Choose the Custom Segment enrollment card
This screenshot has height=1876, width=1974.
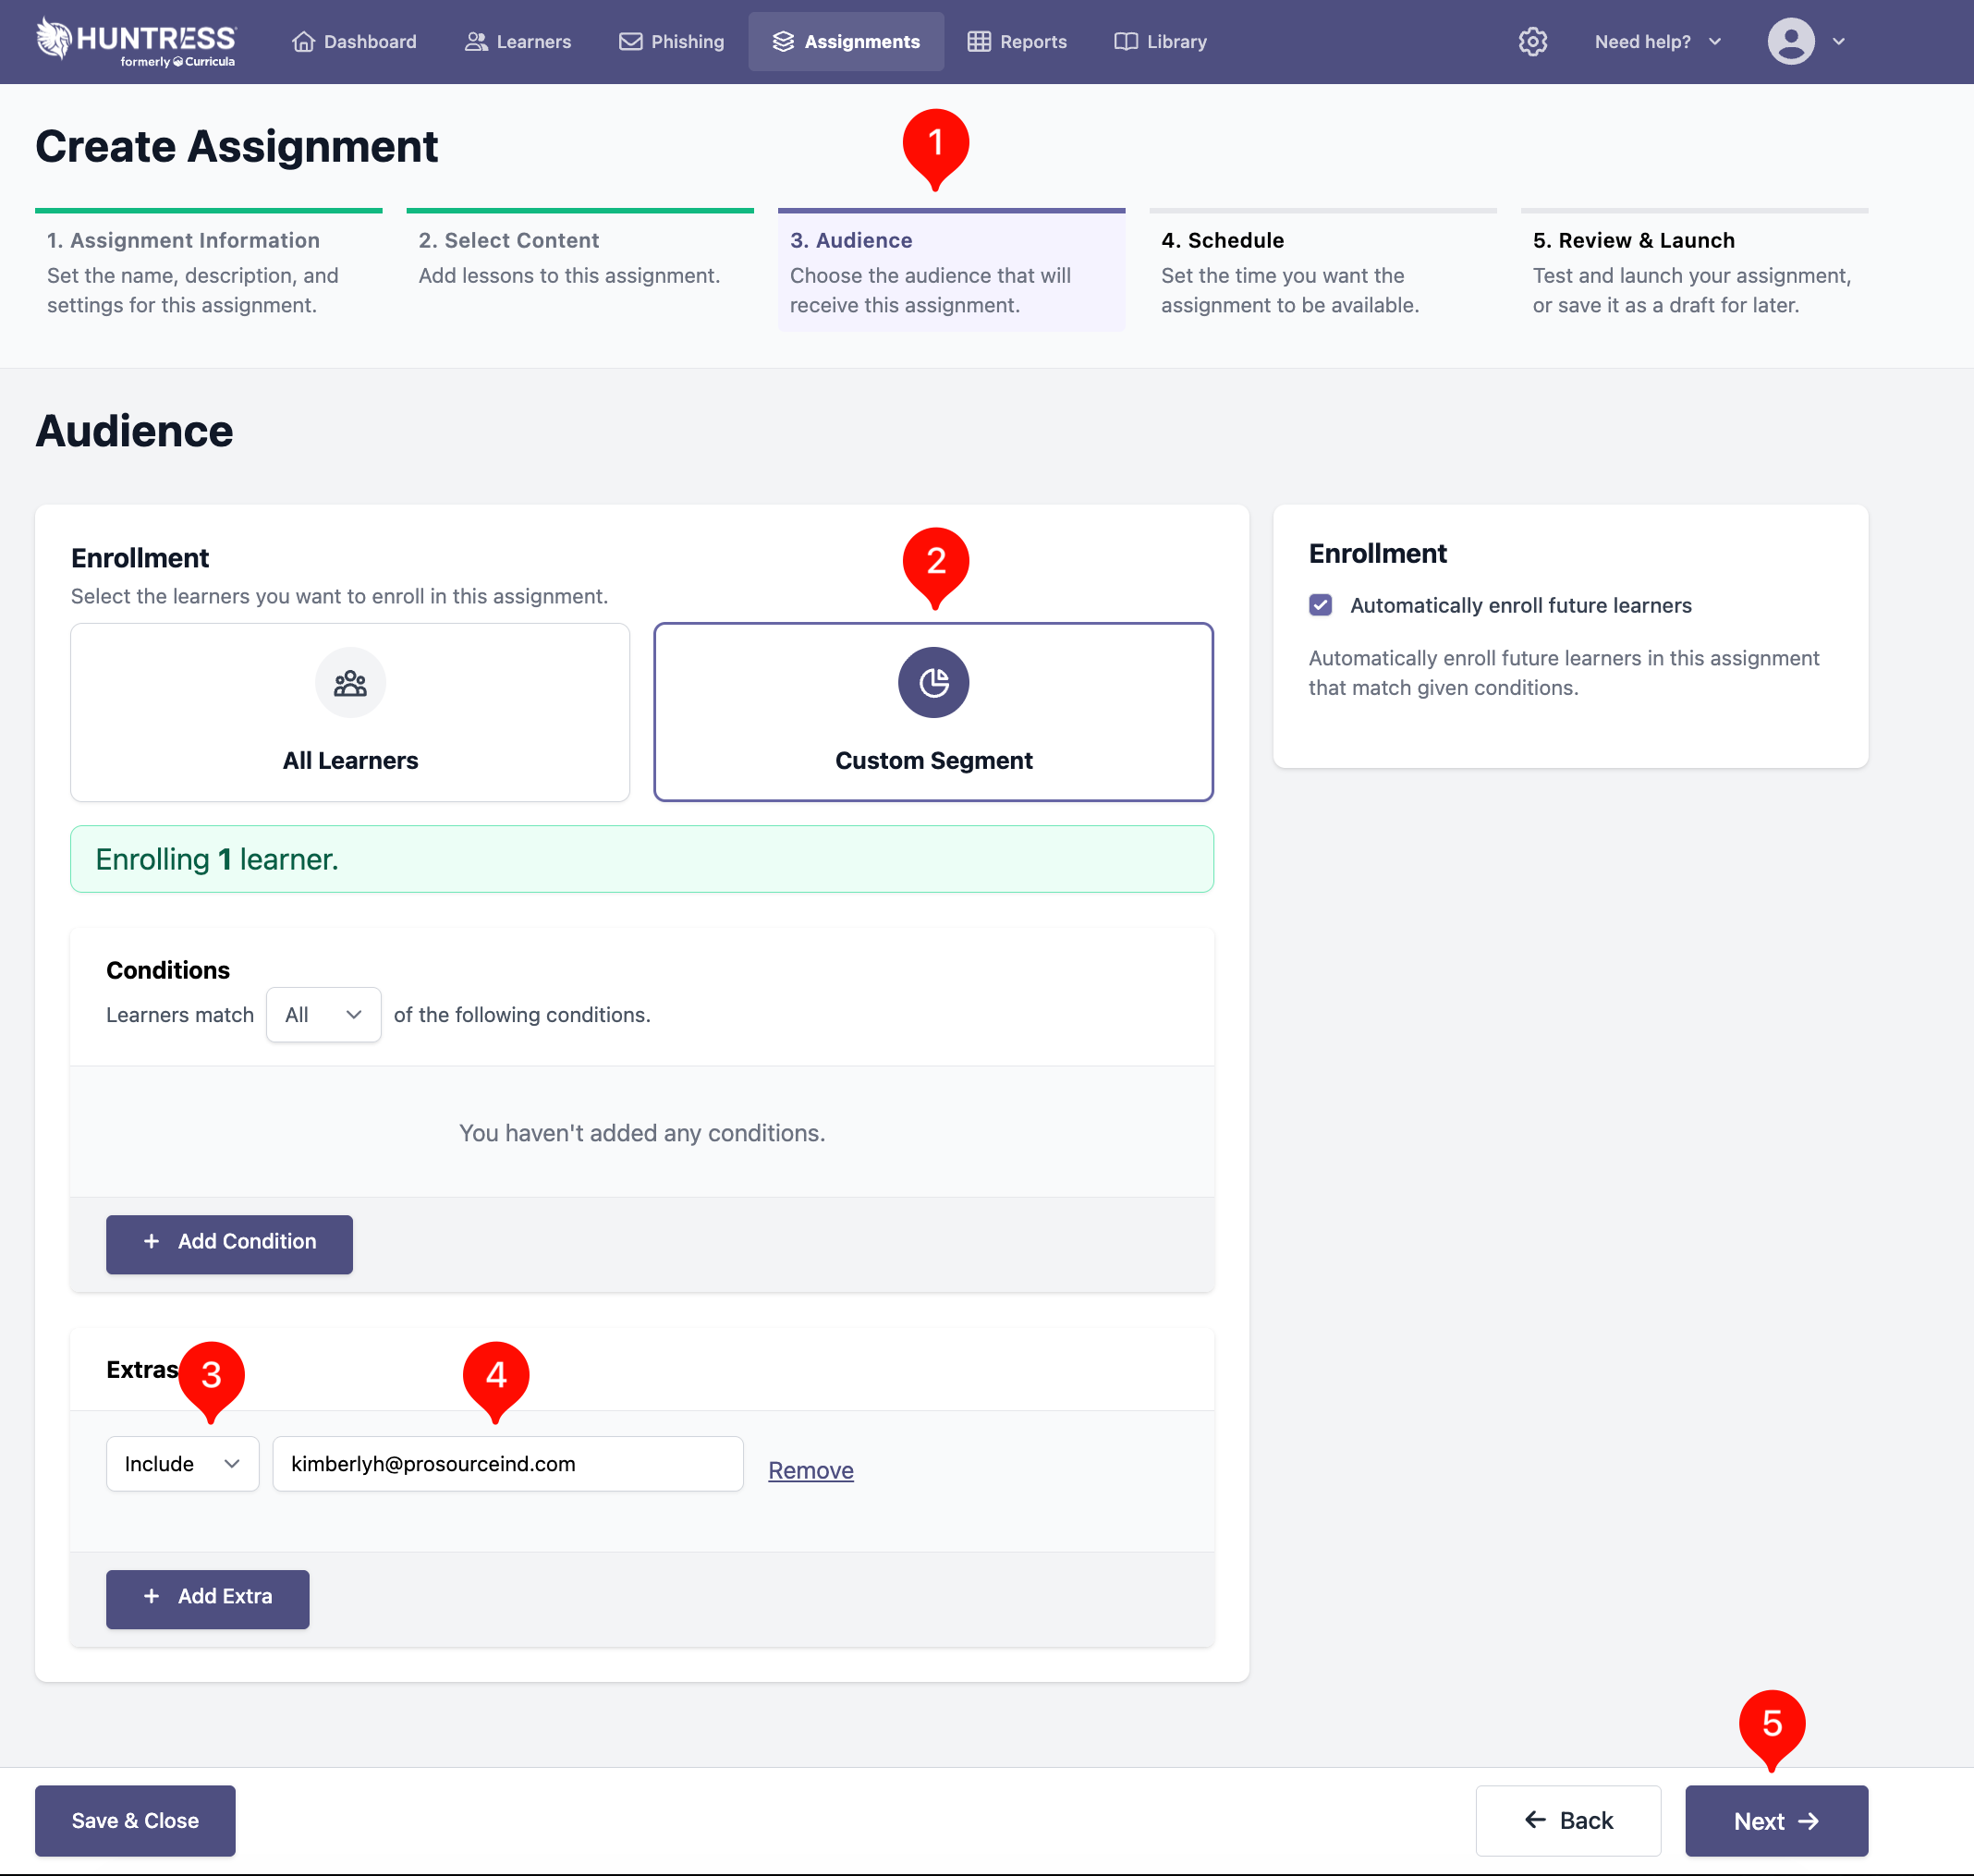933,760
